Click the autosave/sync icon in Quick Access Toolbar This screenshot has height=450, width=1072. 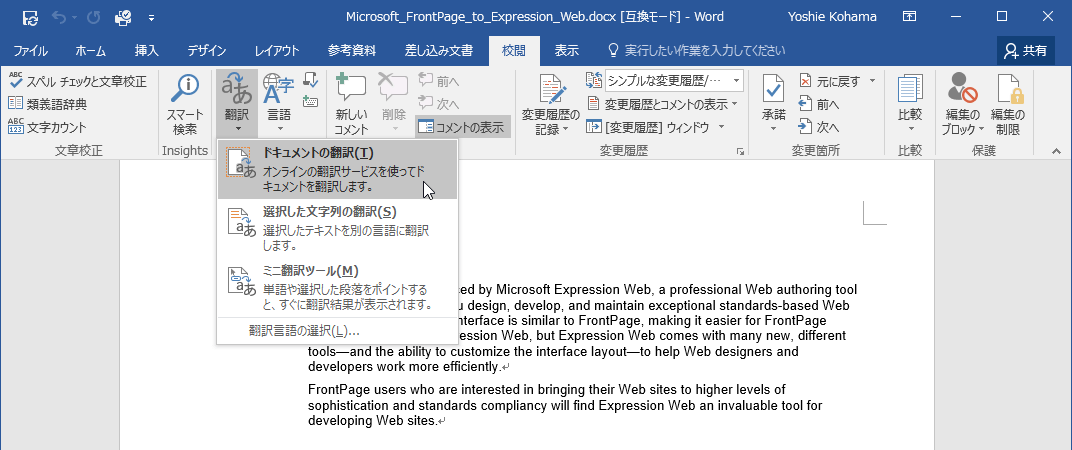tap(31, 17)
